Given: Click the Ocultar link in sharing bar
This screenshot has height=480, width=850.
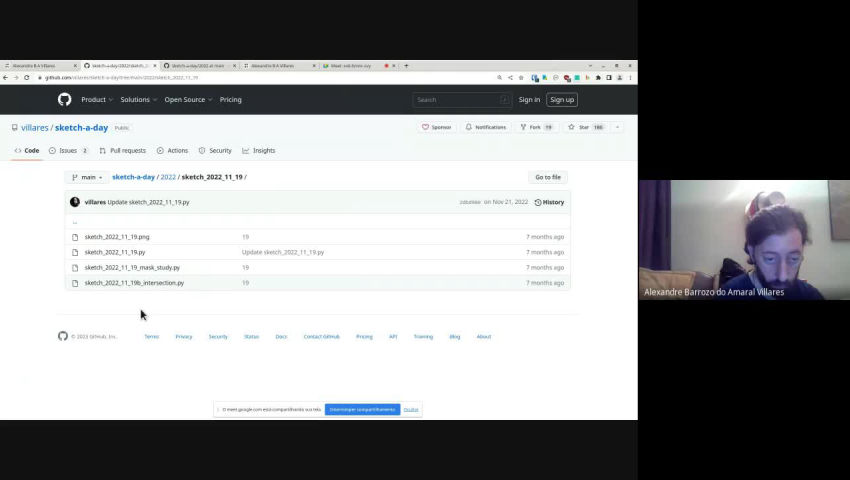Looking at the screenshot, I should coord(411,409).
